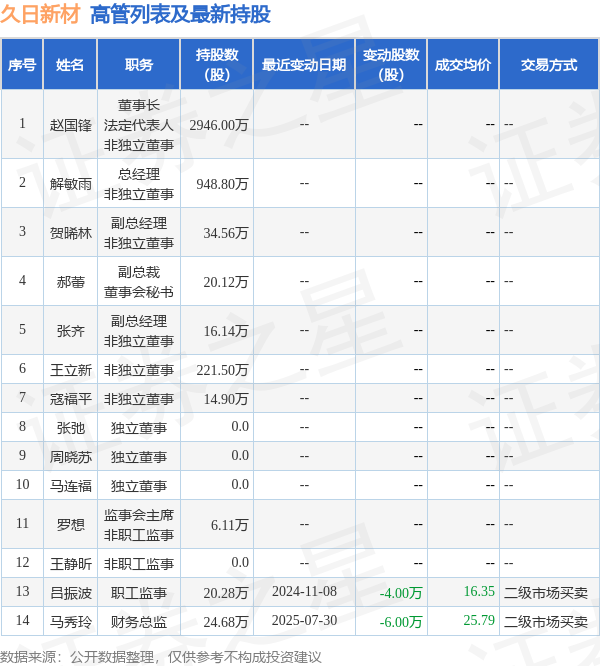Screen dimensions: 600x666
Task: Click the 高管列表及最新持股 heading
Action: tap(180, 14)
